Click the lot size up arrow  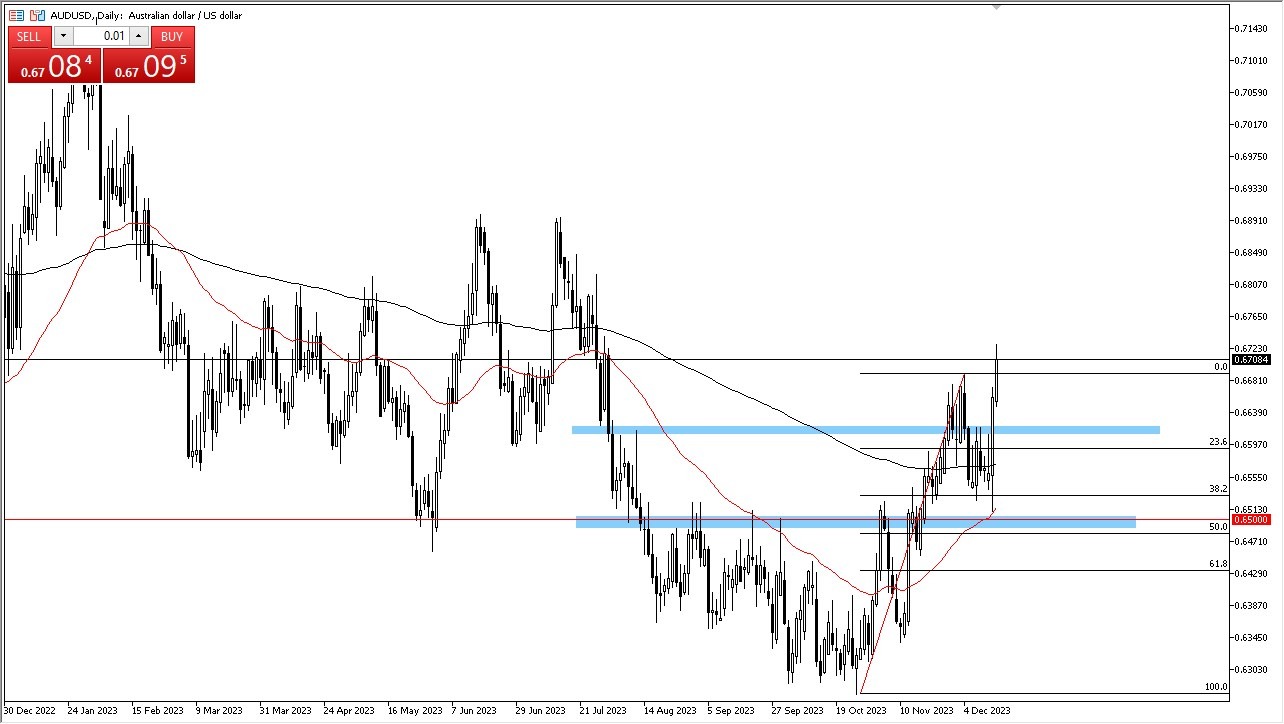(137, 37)
